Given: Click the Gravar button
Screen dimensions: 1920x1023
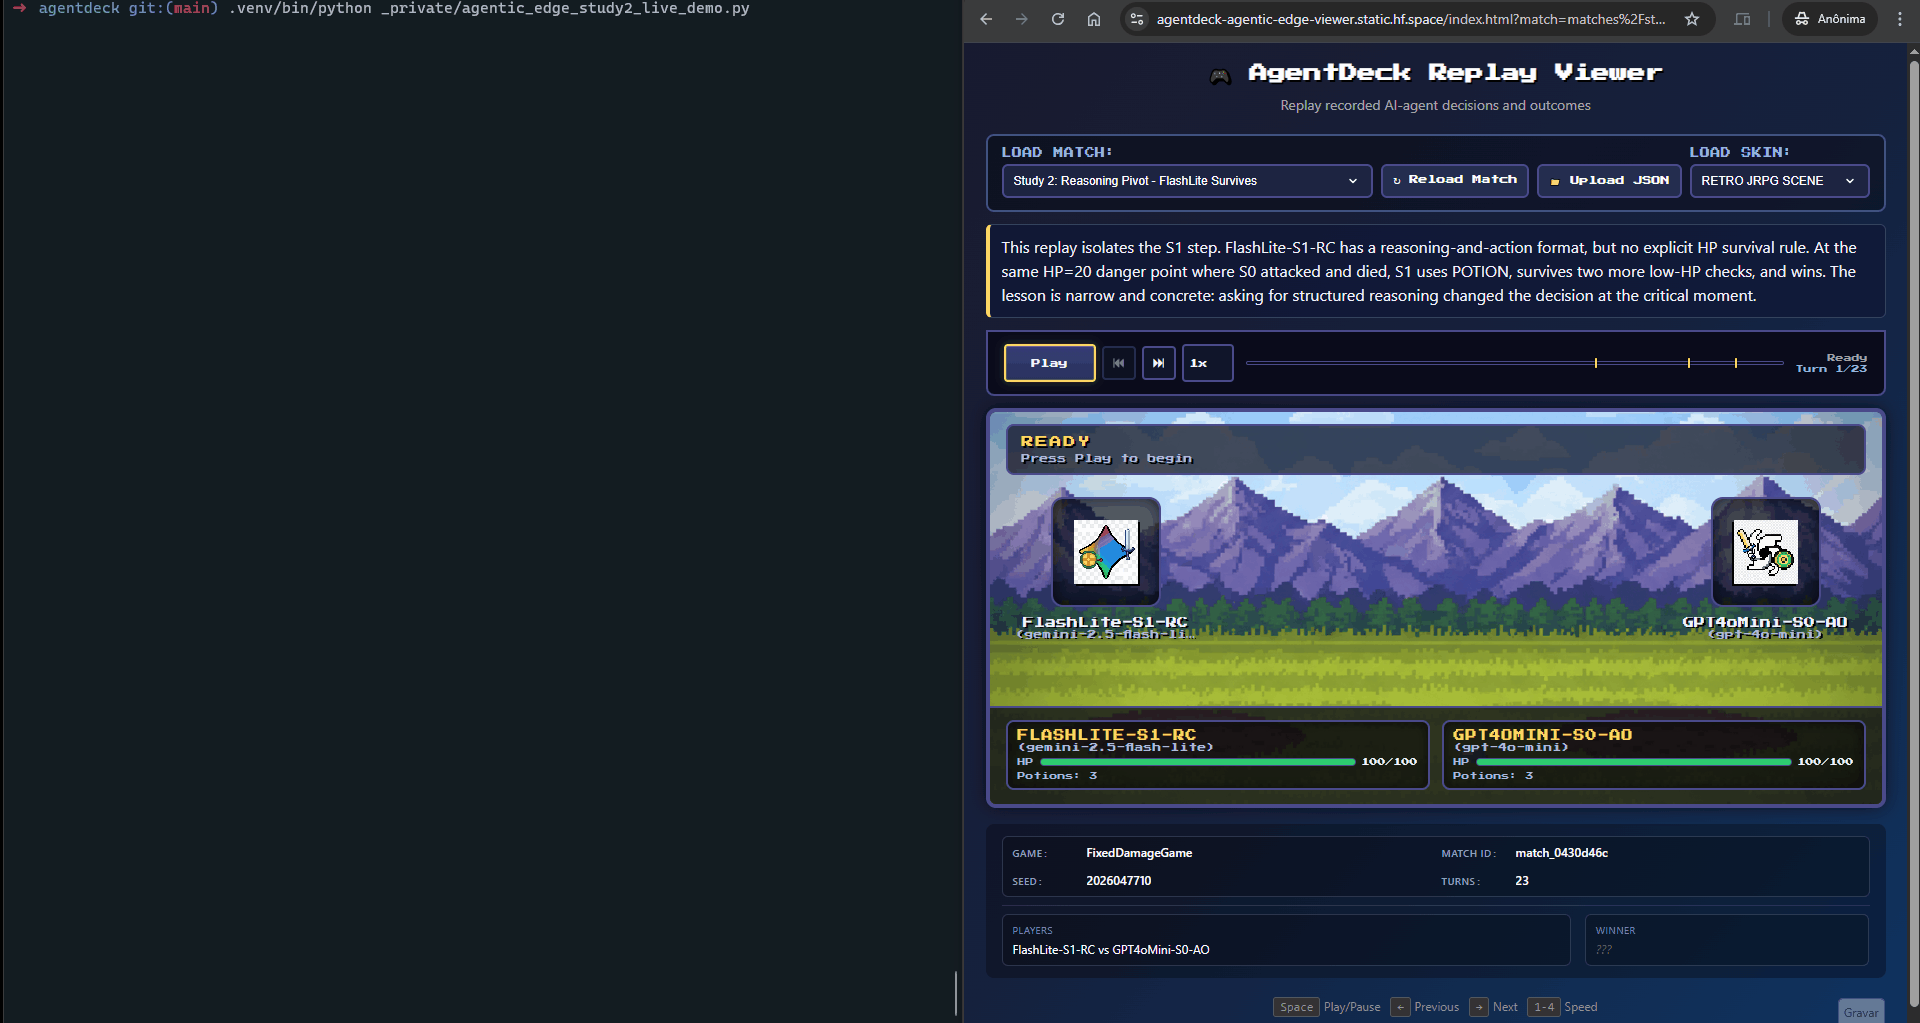Looking at the screenshot, I should pyautogui.click(x=1861, y=1011).
